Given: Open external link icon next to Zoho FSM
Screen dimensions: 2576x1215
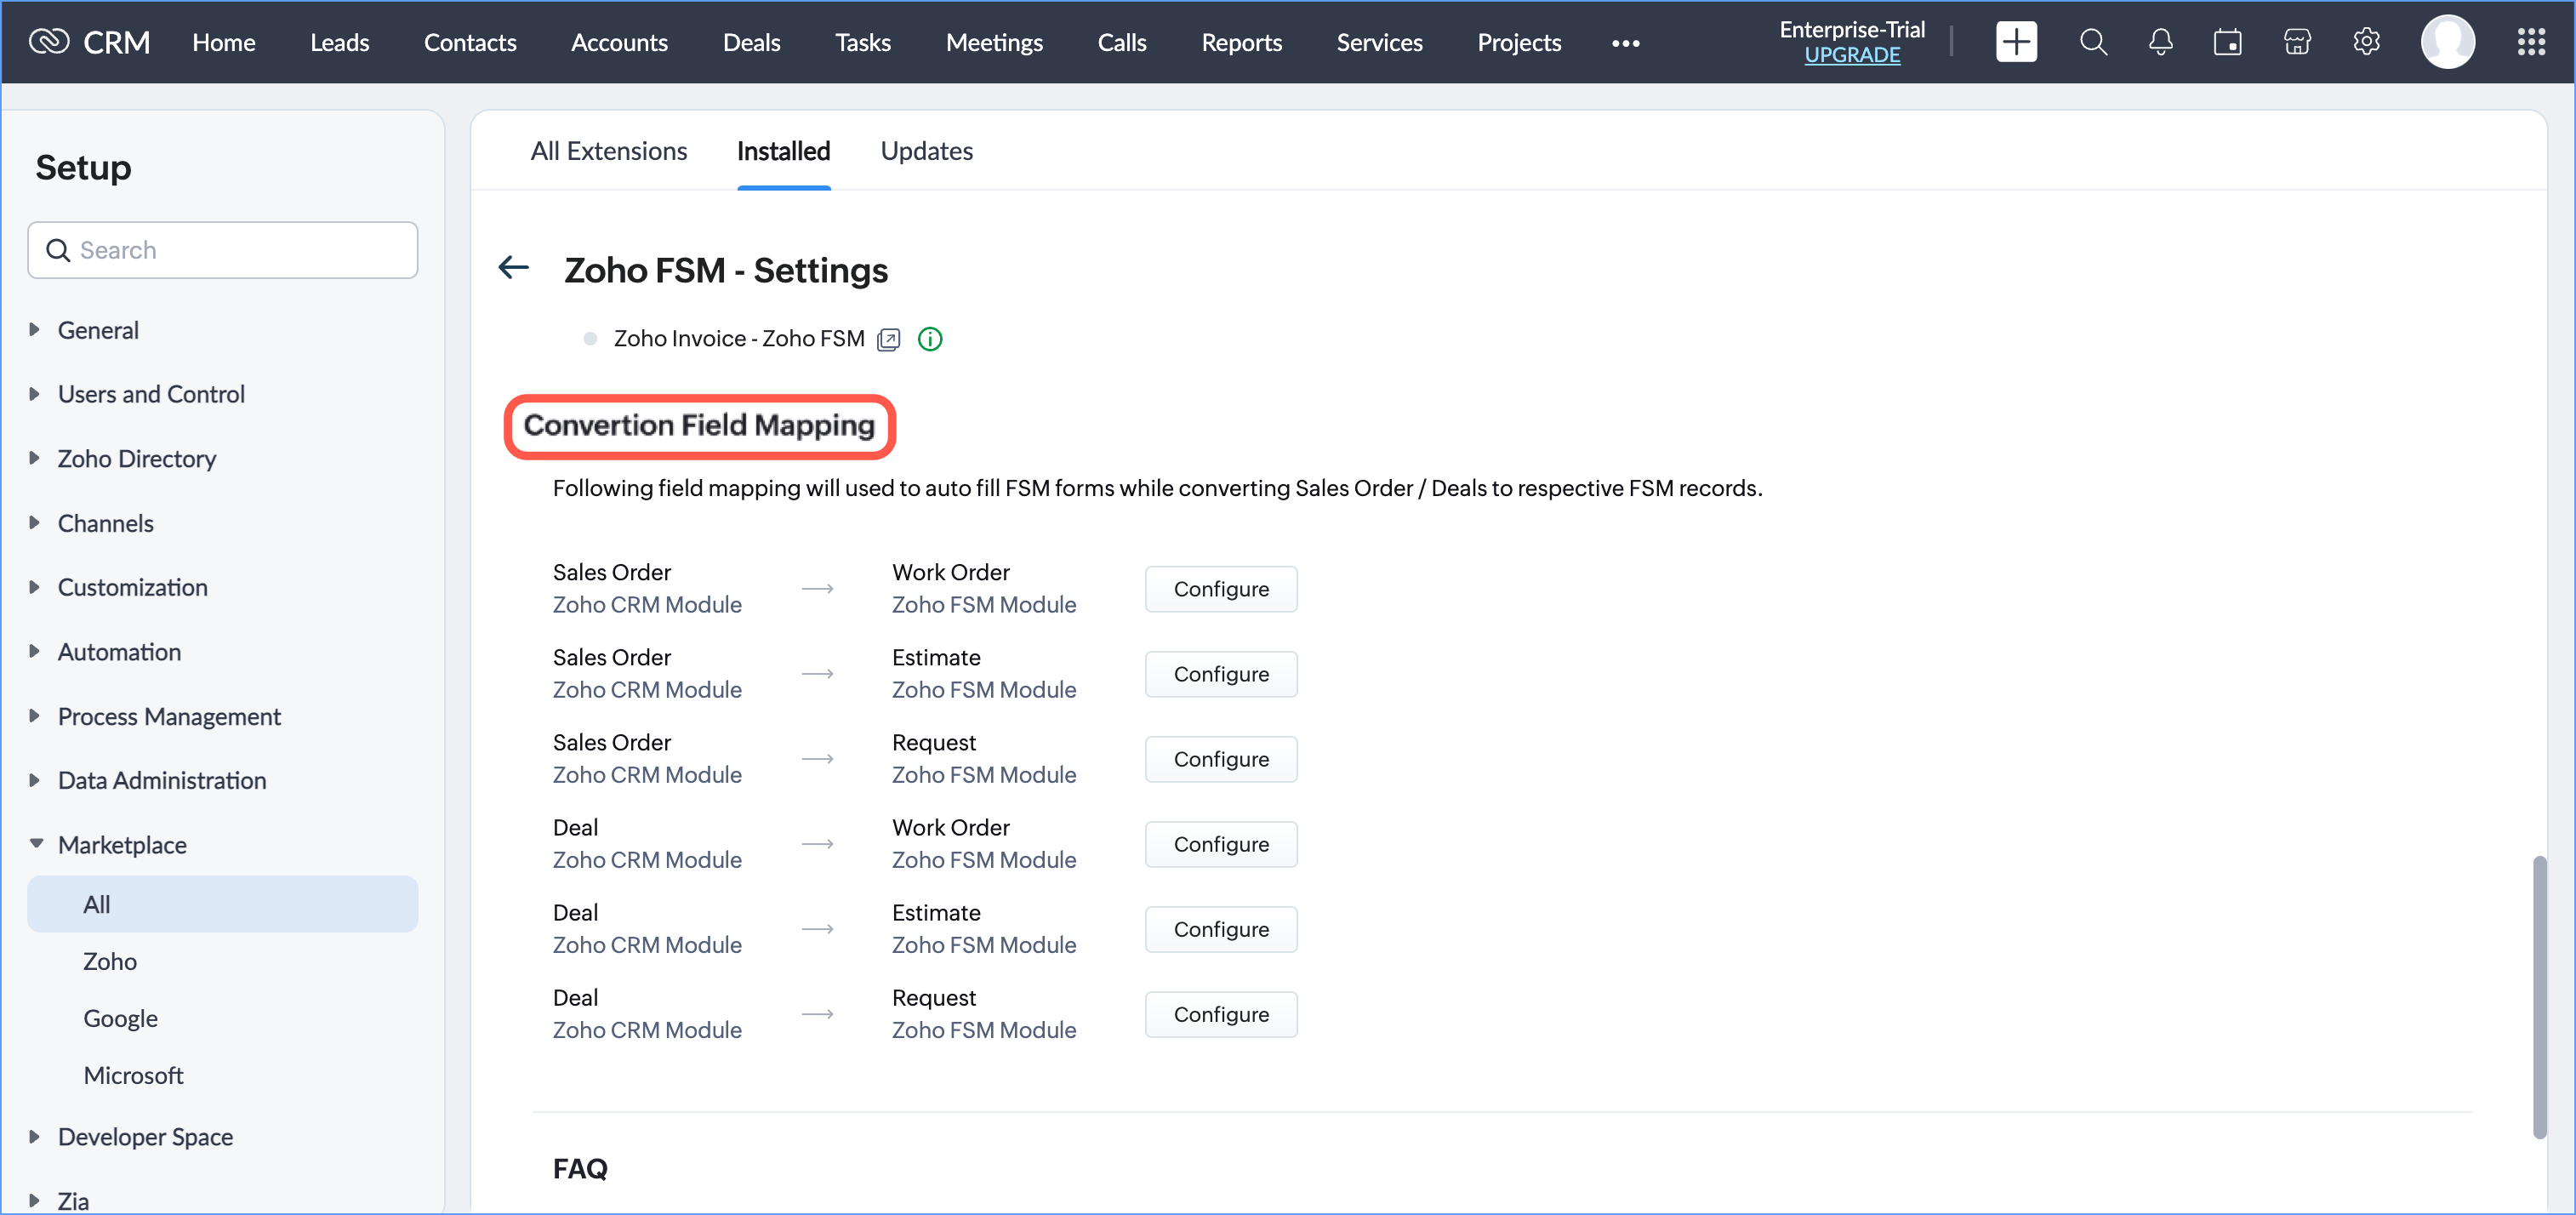Looking at the screenshot, I should (x=888, y=340).
